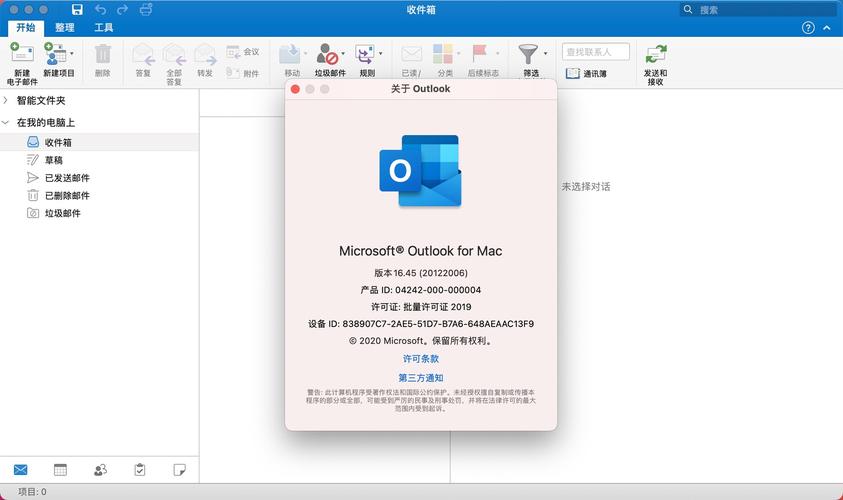The image size is (843, 500).
Task: Open the 第三方通知 link
Action: 421,377
